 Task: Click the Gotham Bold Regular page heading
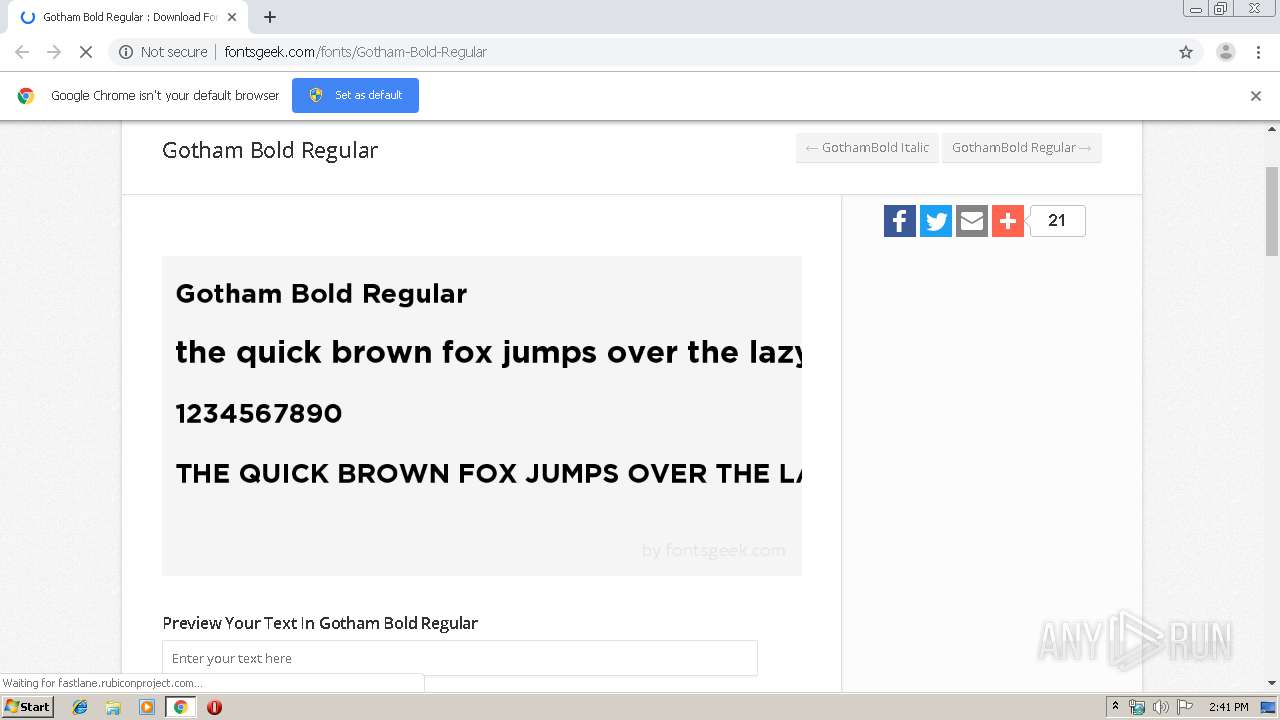(270, 150)
